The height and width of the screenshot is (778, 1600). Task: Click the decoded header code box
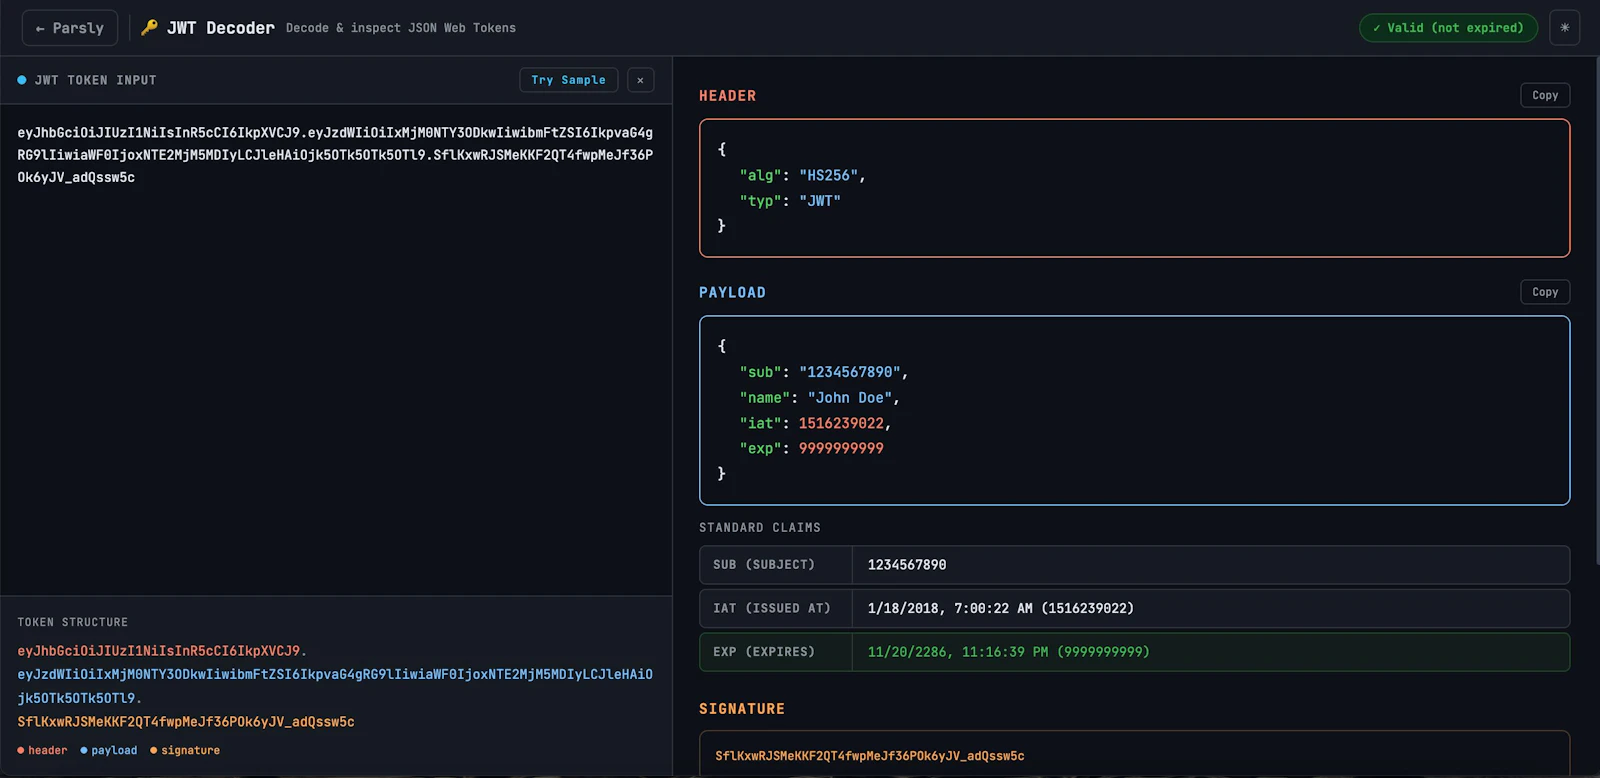[1134, 188]
